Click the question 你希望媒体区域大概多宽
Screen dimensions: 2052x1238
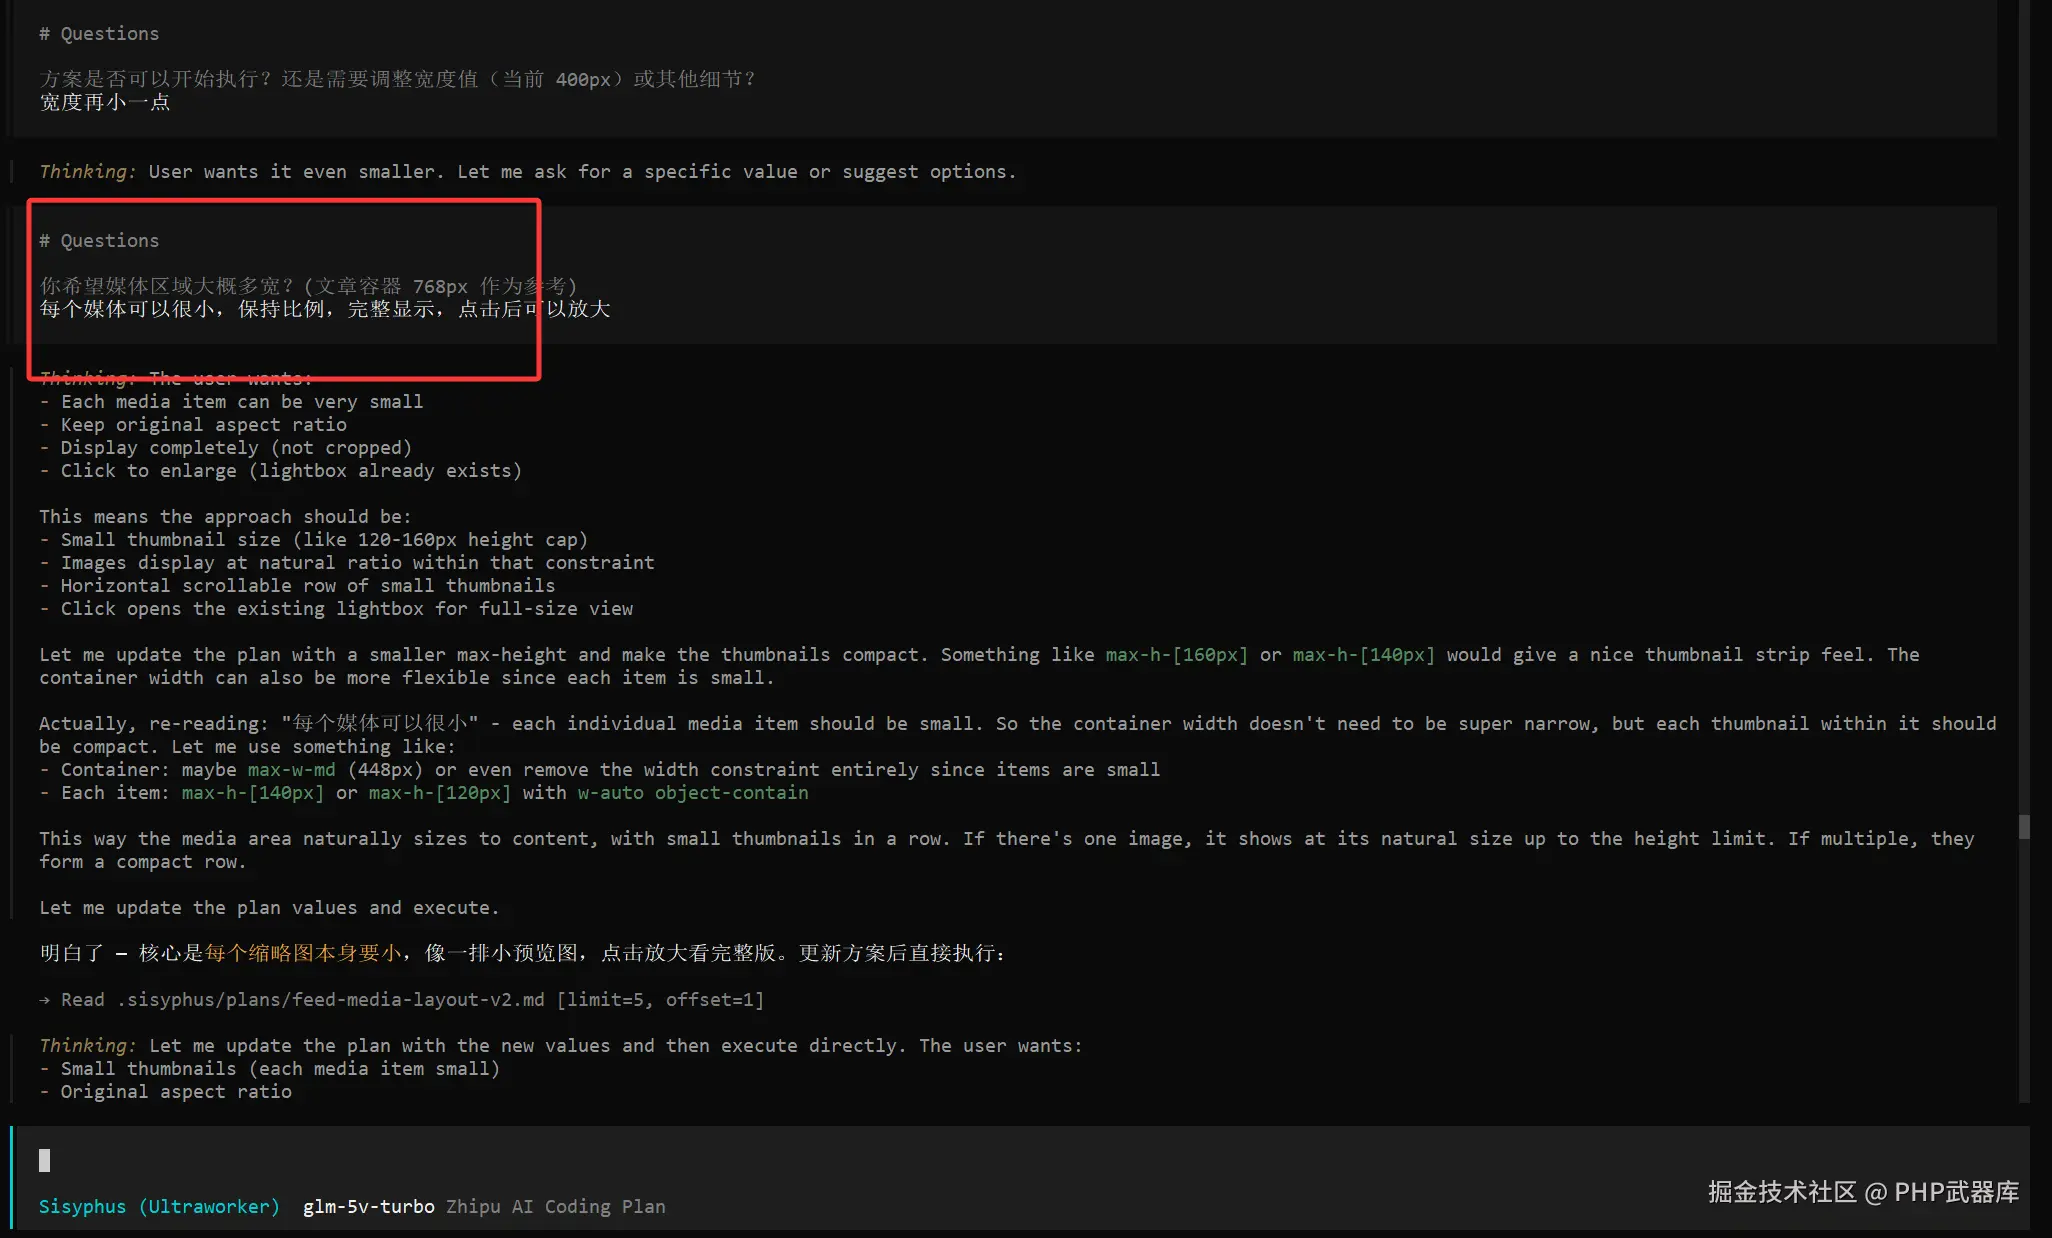pyautogui.click(x=308, y=286)
